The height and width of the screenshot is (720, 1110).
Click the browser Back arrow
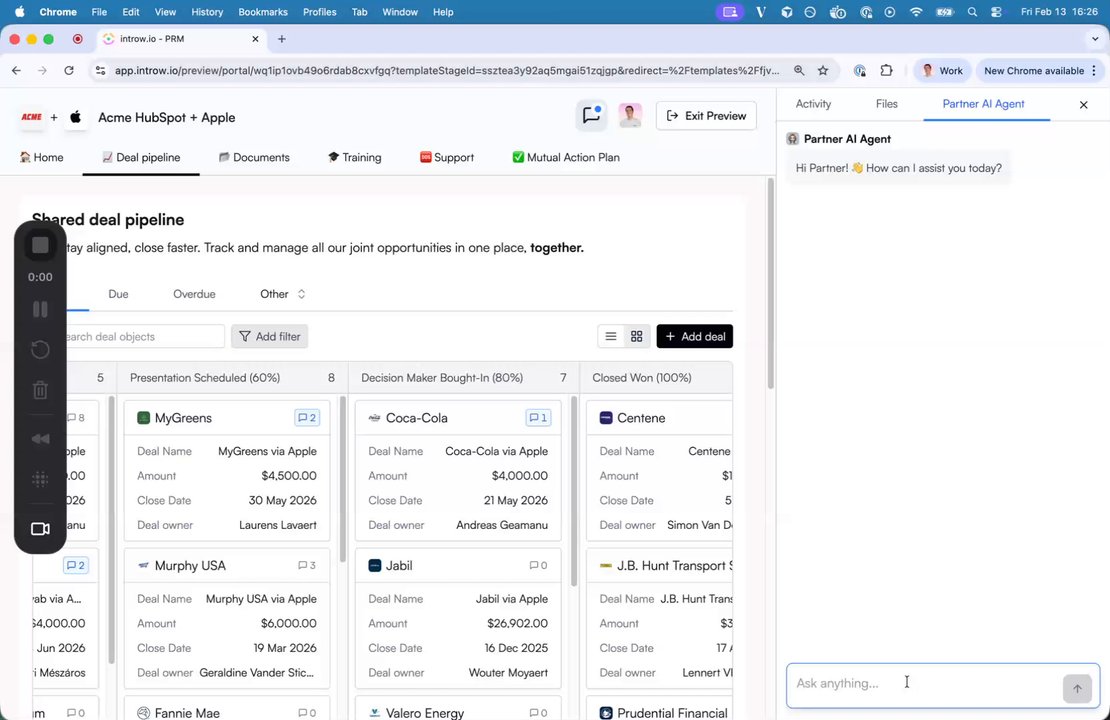[16, 70]
